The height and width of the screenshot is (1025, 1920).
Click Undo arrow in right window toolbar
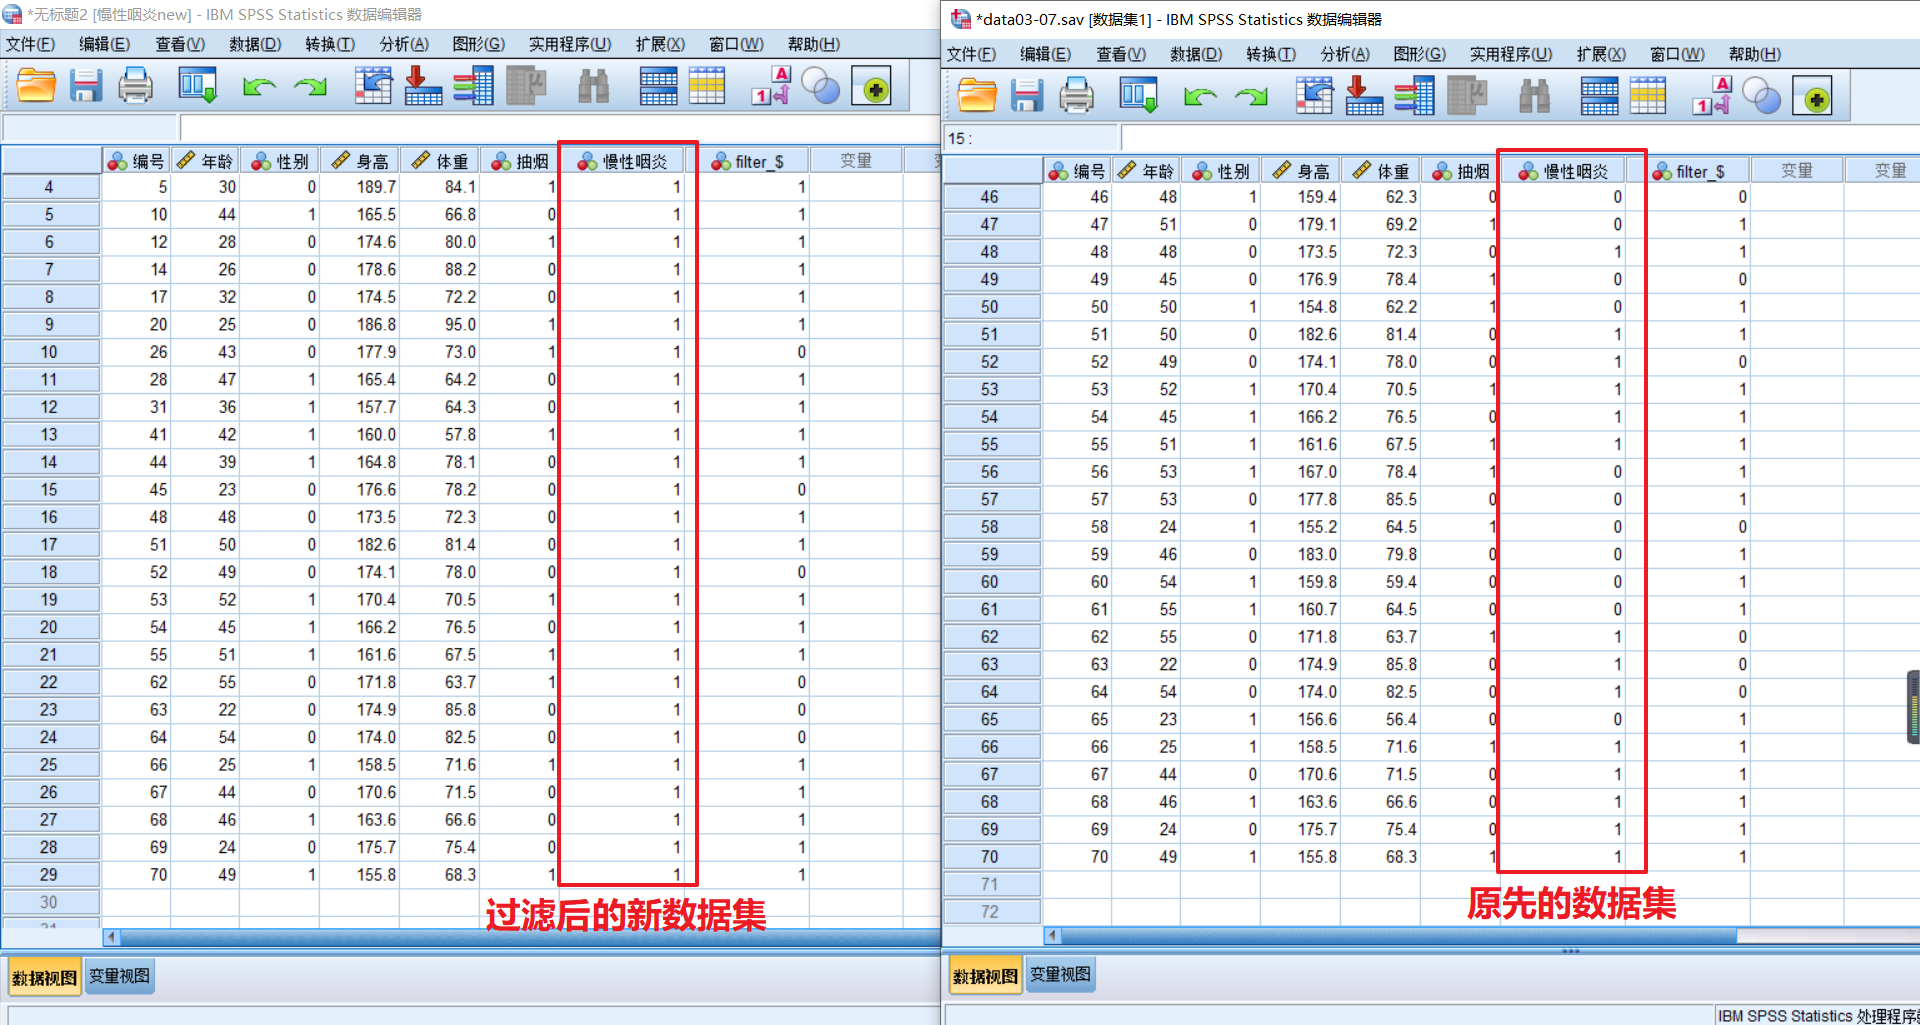[1200, 96]
